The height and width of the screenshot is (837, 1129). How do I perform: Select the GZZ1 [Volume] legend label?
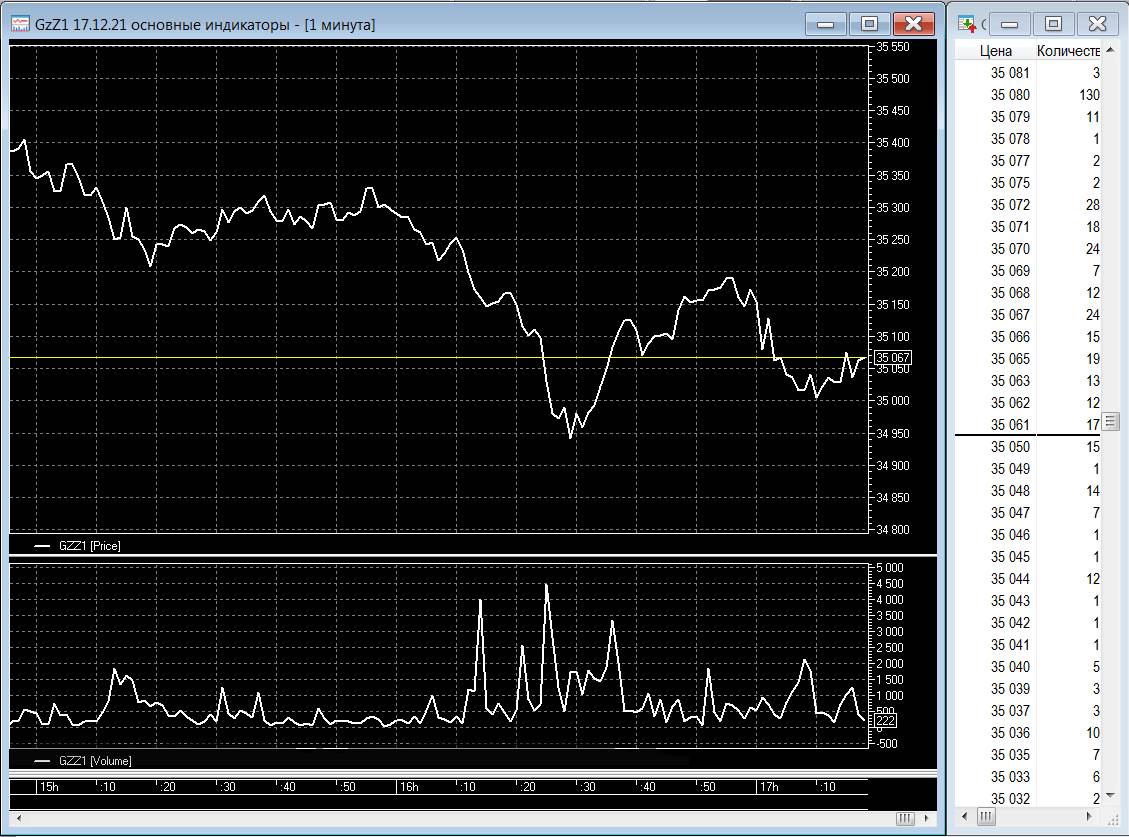pyautogui.click(x=95, y=761)
